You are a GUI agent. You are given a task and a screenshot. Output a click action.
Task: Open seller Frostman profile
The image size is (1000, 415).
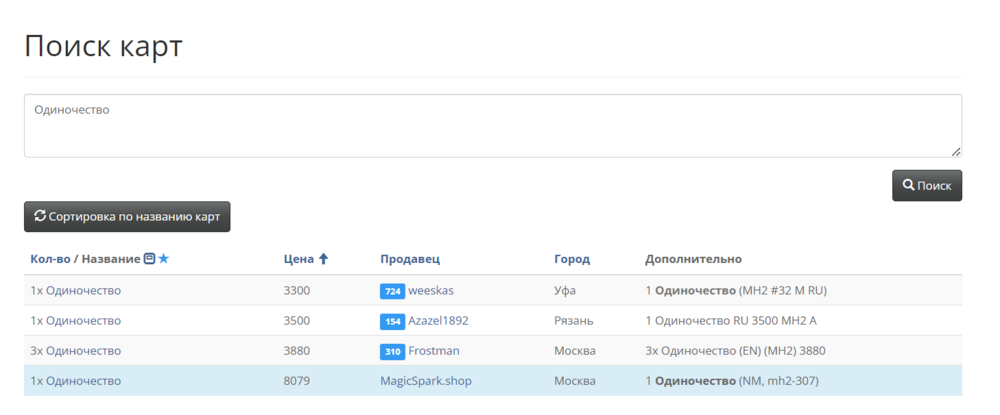(434, 351)
